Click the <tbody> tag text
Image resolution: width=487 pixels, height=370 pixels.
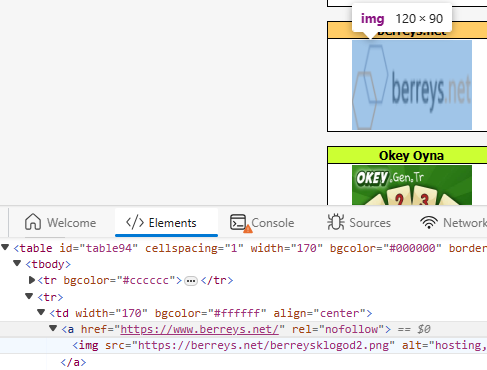coord(48,264)
